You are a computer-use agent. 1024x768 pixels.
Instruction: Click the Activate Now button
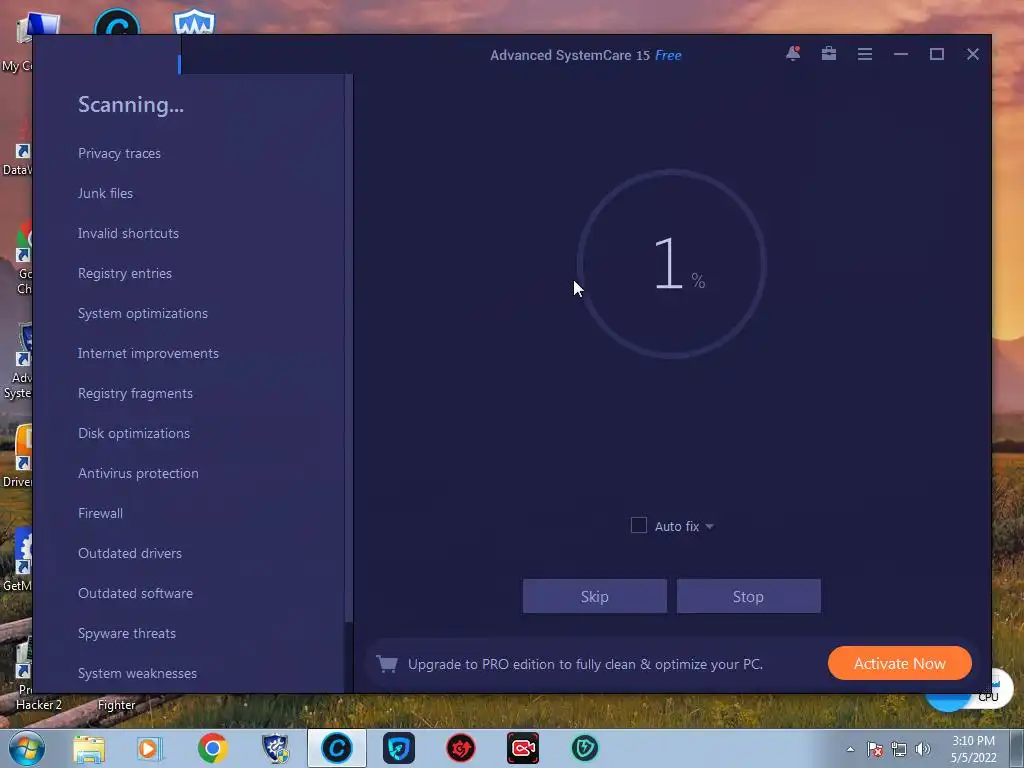899,663
